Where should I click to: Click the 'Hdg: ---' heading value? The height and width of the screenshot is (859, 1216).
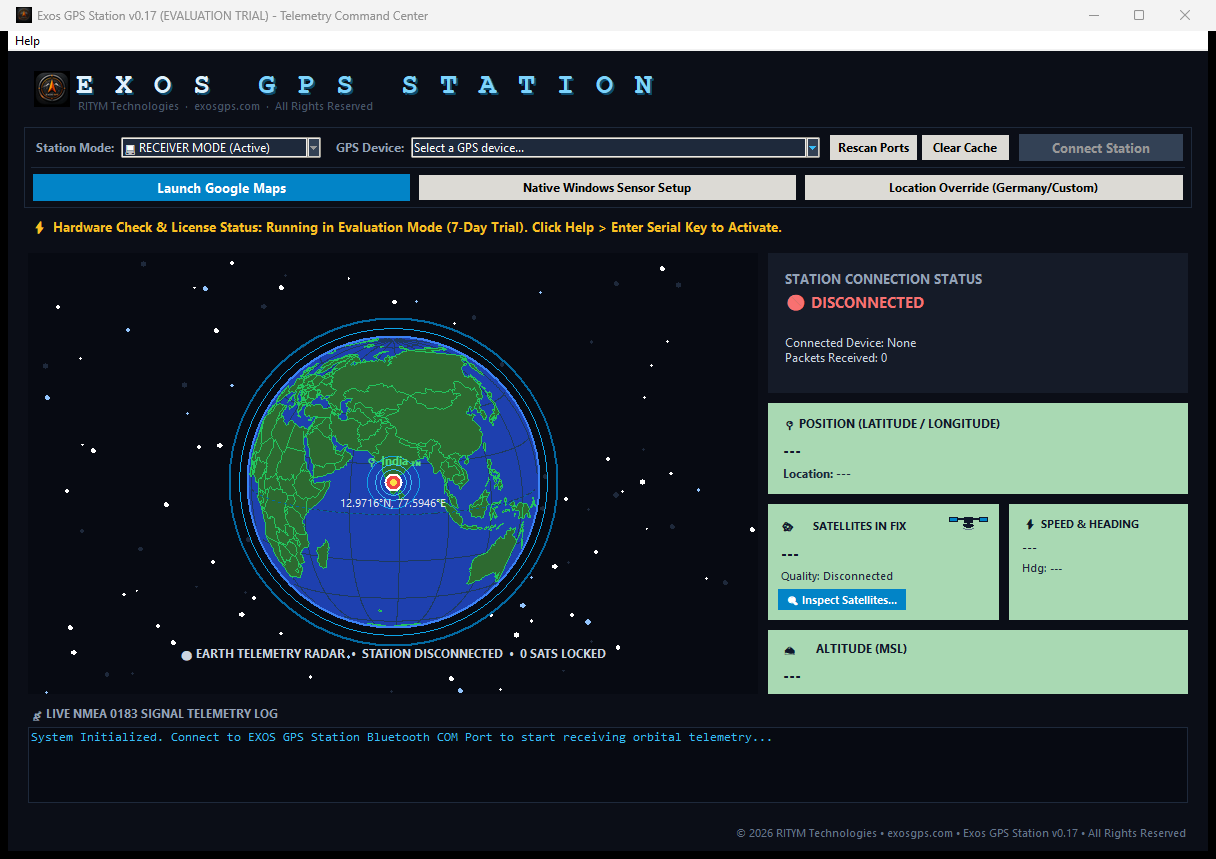pyautogui.click(x=1042, y=568)
